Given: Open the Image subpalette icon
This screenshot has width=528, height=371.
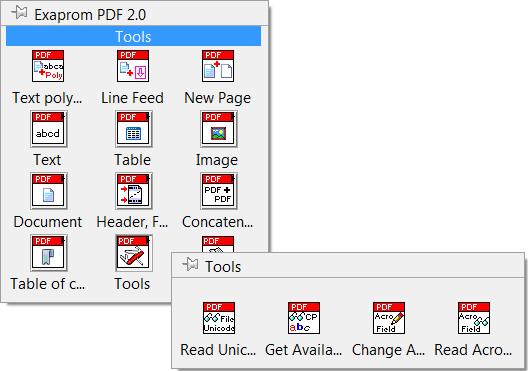Looking at the screenshot, I should coord(219,129).
